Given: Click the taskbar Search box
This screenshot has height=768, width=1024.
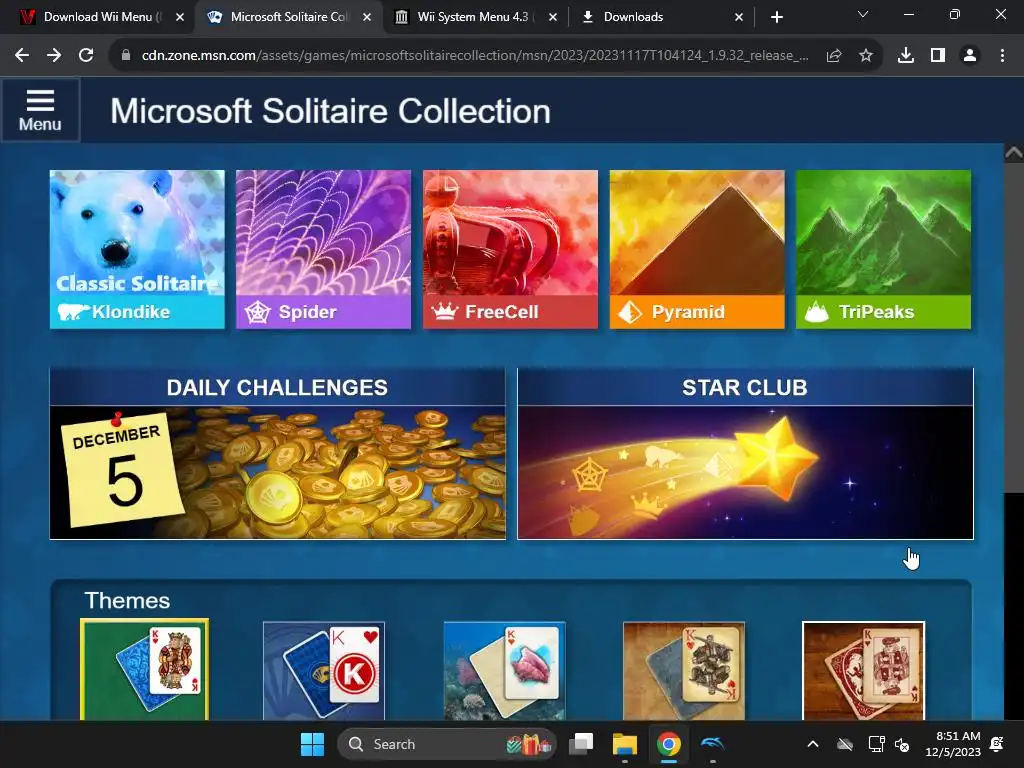Looking at the screenshot, I should click(x=447, y=744).
